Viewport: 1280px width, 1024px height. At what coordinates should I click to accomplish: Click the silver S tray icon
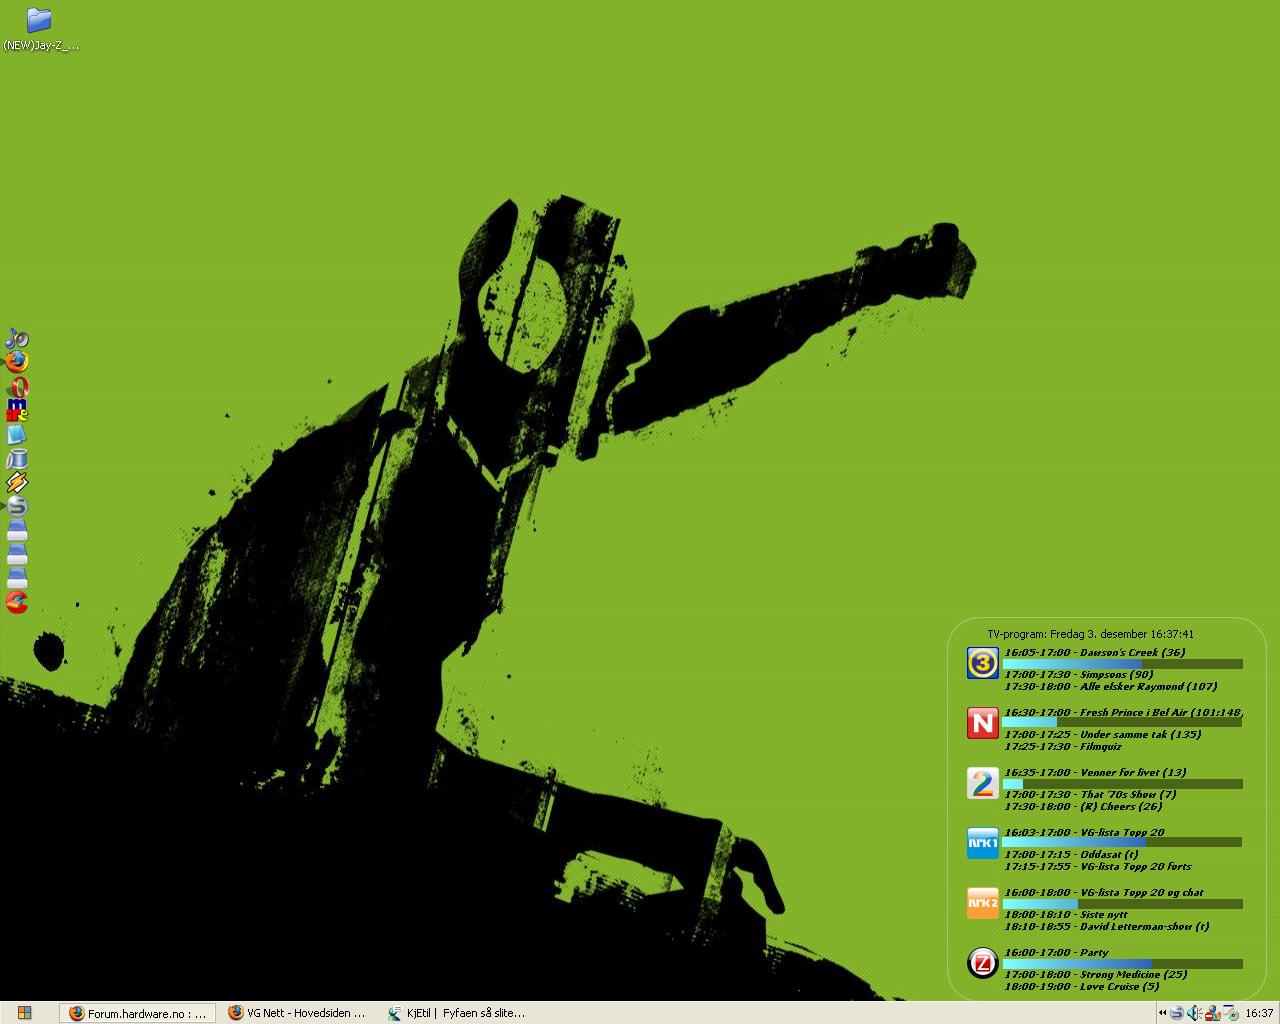[1177, 1013]
